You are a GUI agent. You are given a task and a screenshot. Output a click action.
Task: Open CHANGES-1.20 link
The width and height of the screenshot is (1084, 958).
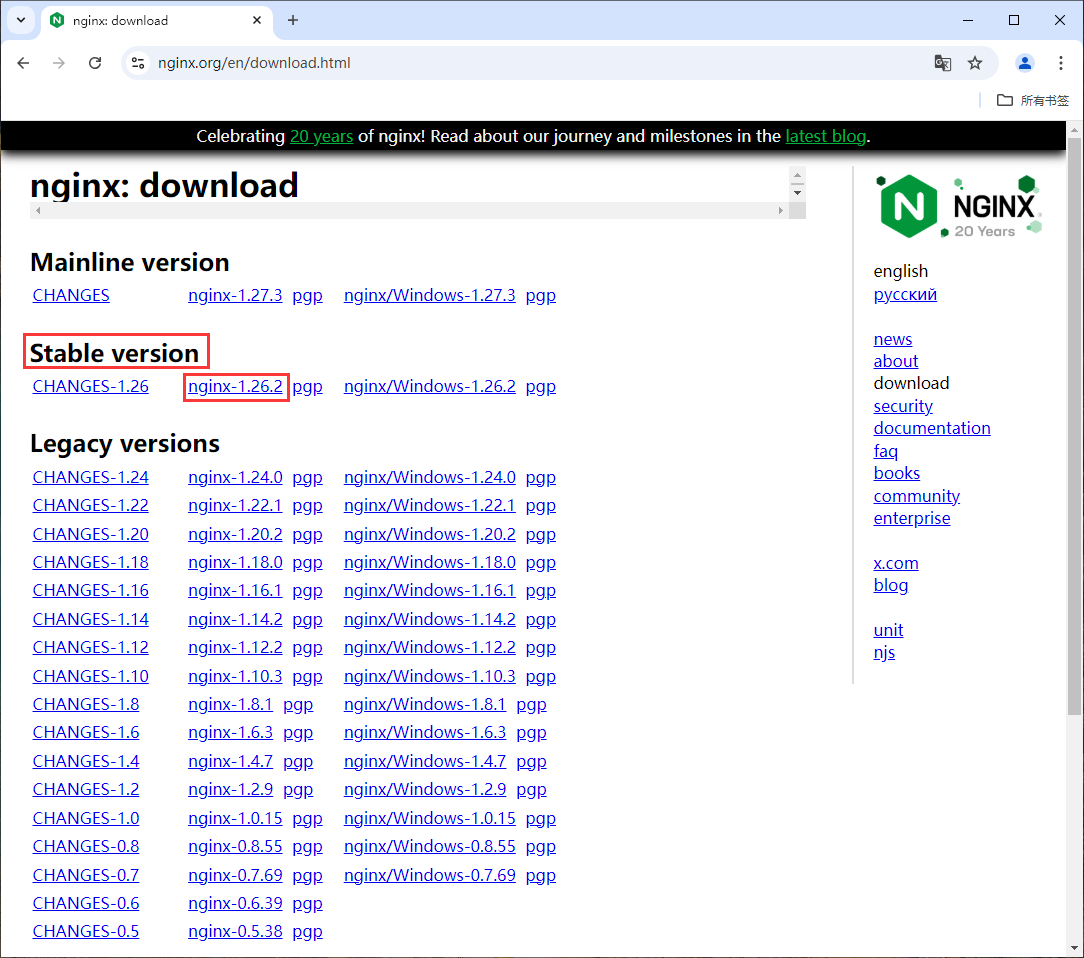point(91,534)
